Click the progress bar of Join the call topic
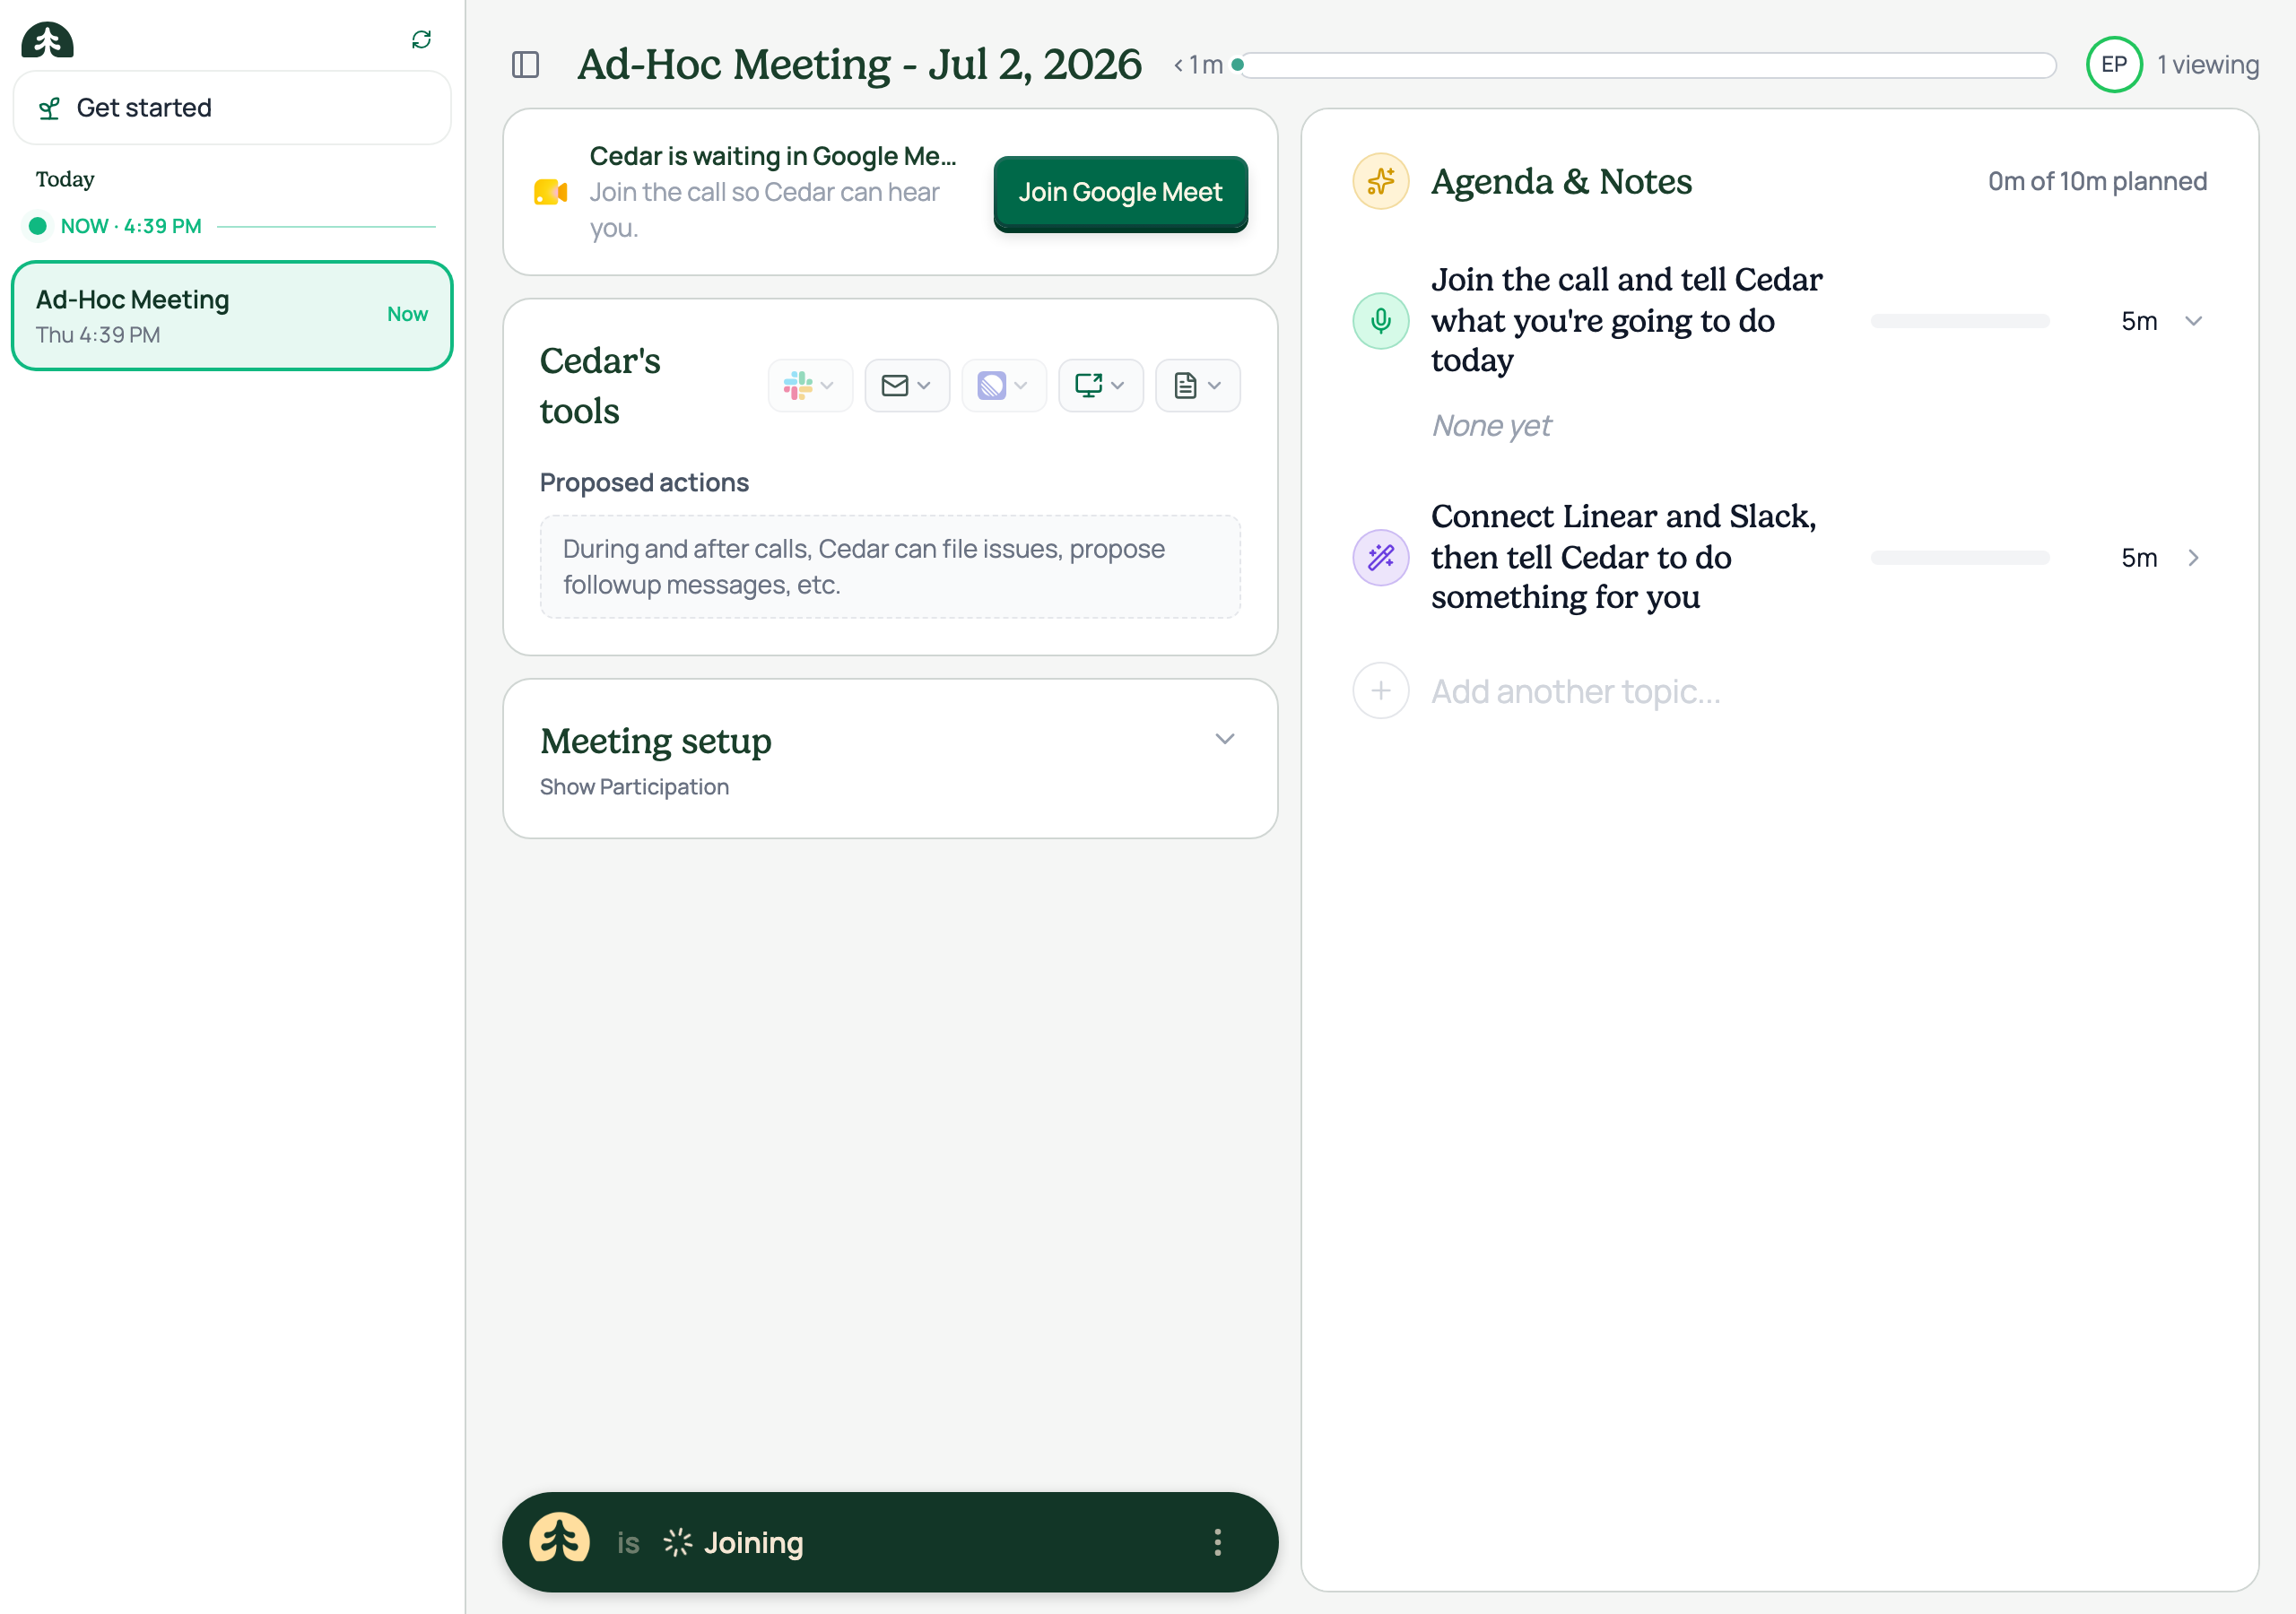 click(1960, 321)
